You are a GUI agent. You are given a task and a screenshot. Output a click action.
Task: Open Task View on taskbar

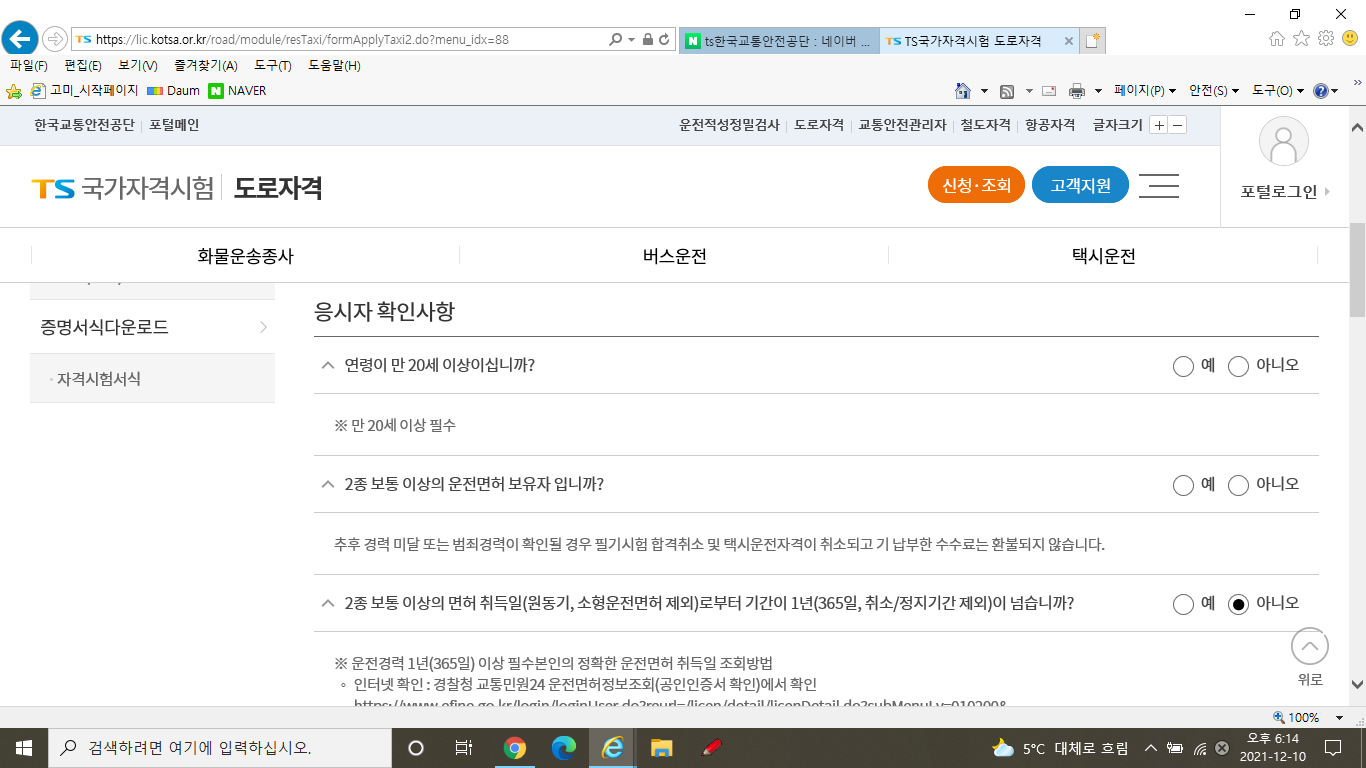[463, 747]
